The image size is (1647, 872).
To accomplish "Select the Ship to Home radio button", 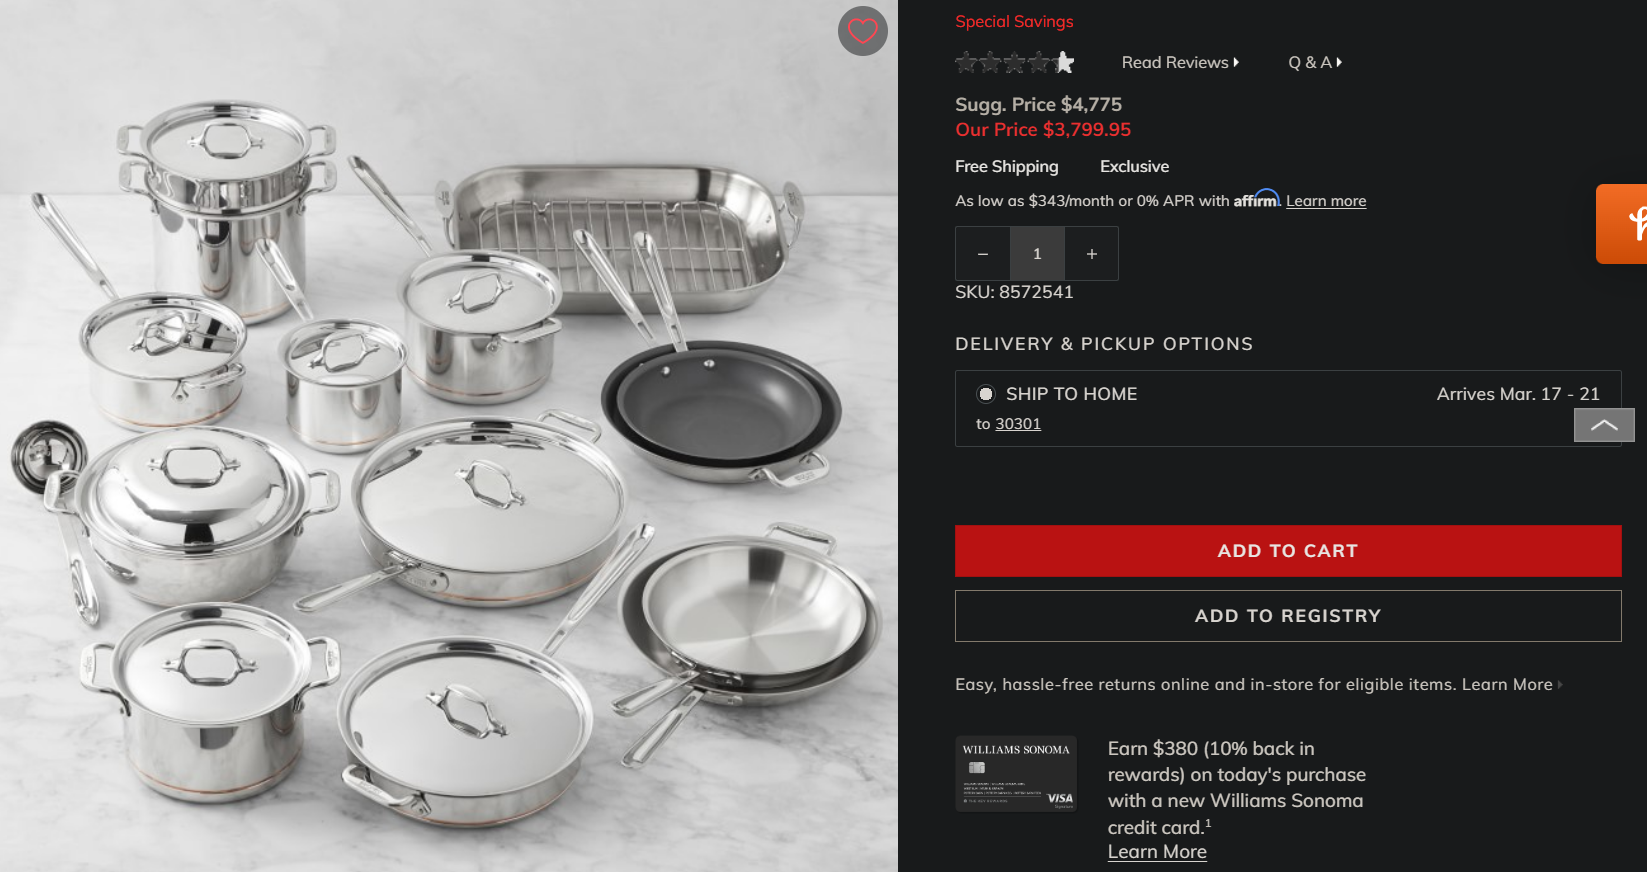I will 986,394.
